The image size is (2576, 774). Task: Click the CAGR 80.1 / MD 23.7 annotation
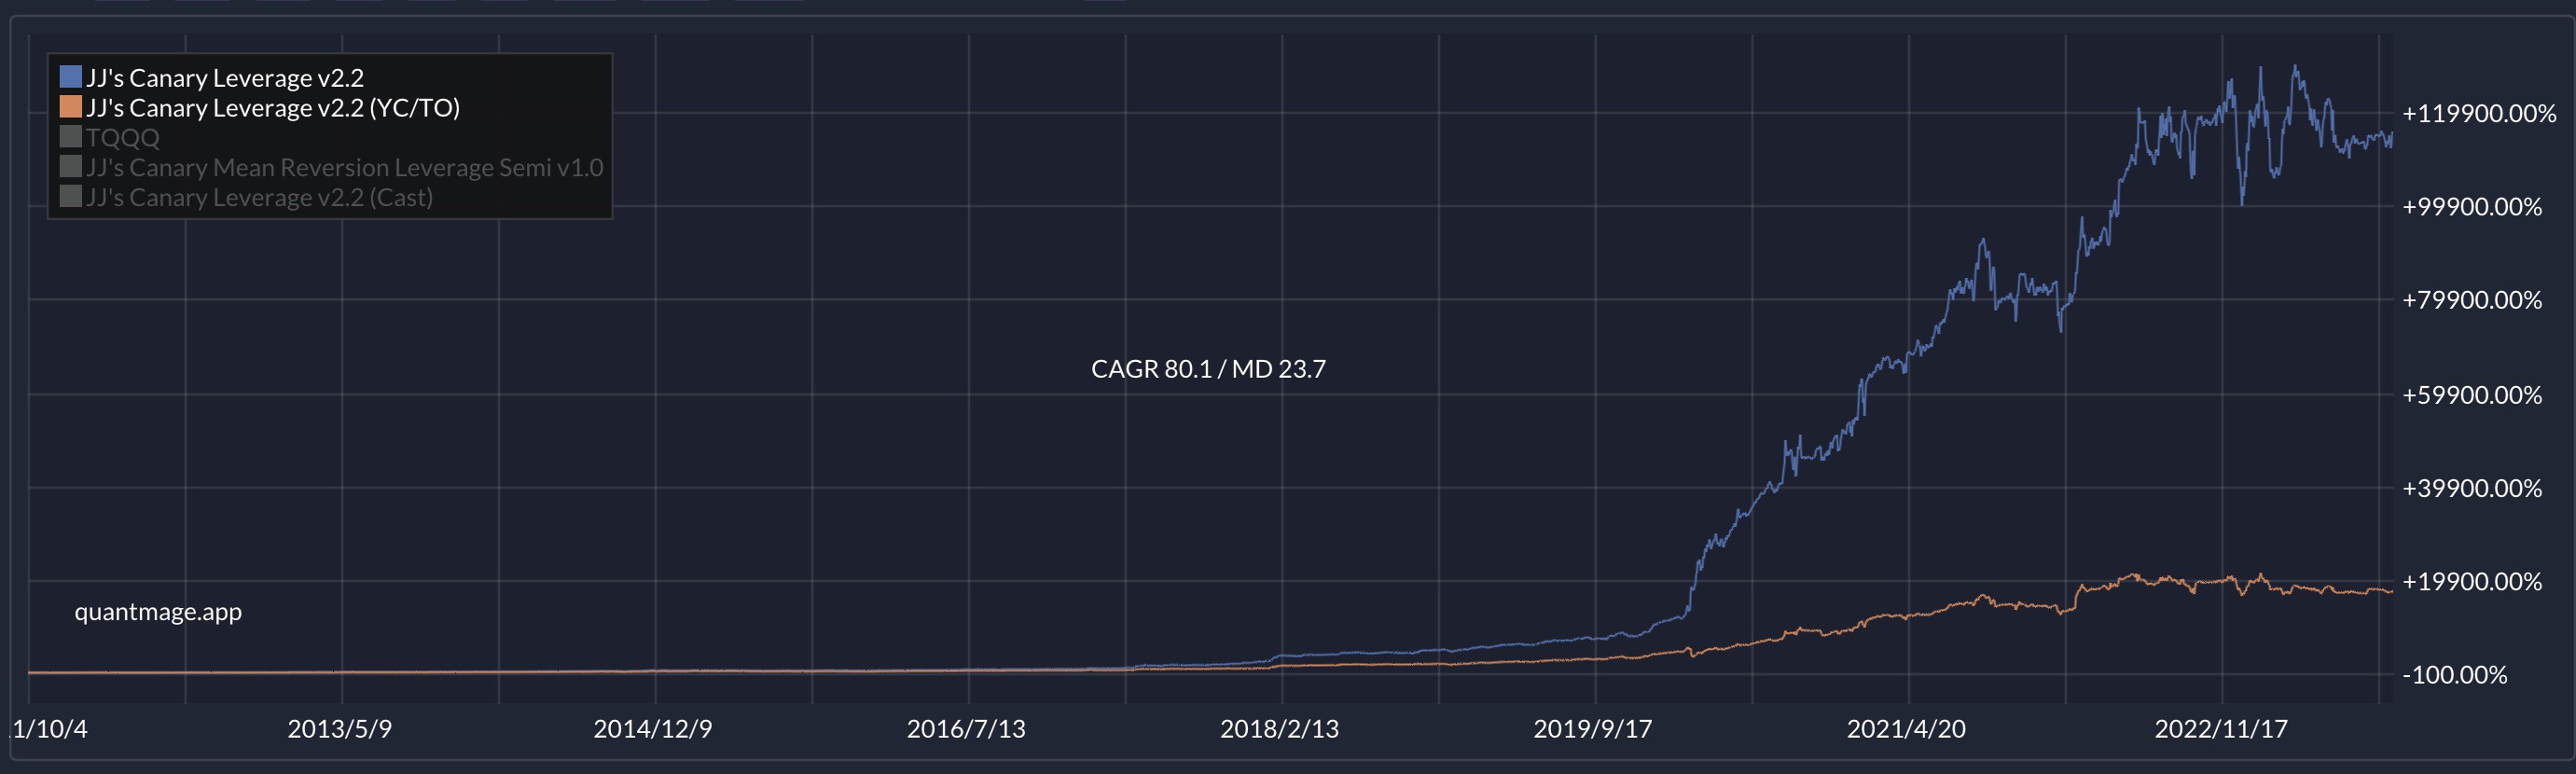coord(1208,369)
